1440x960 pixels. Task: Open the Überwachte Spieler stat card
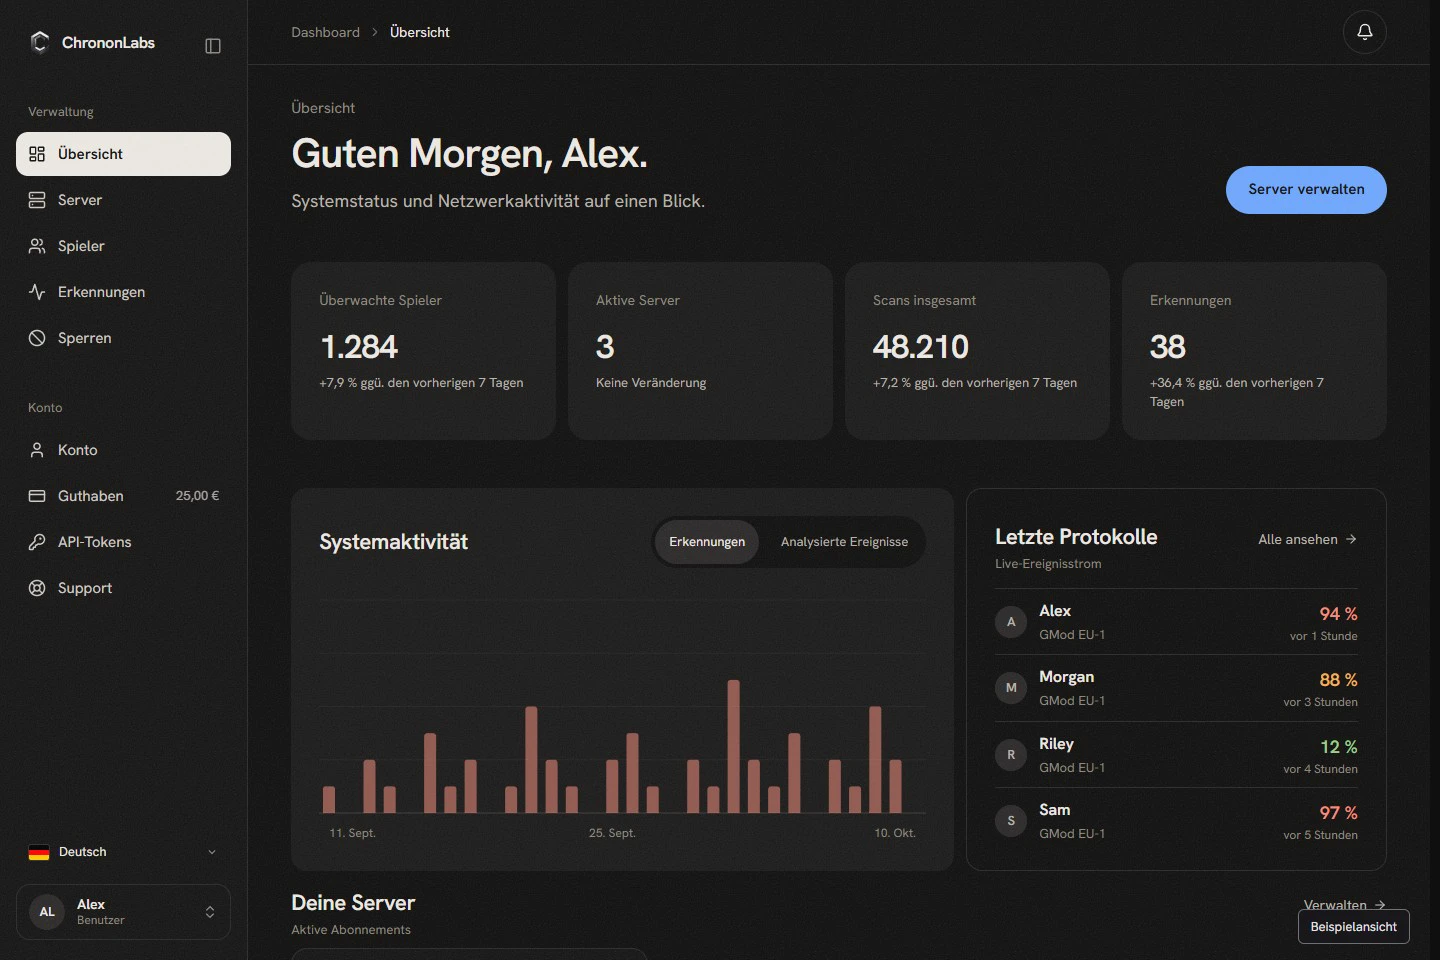[x=423, y=351]
